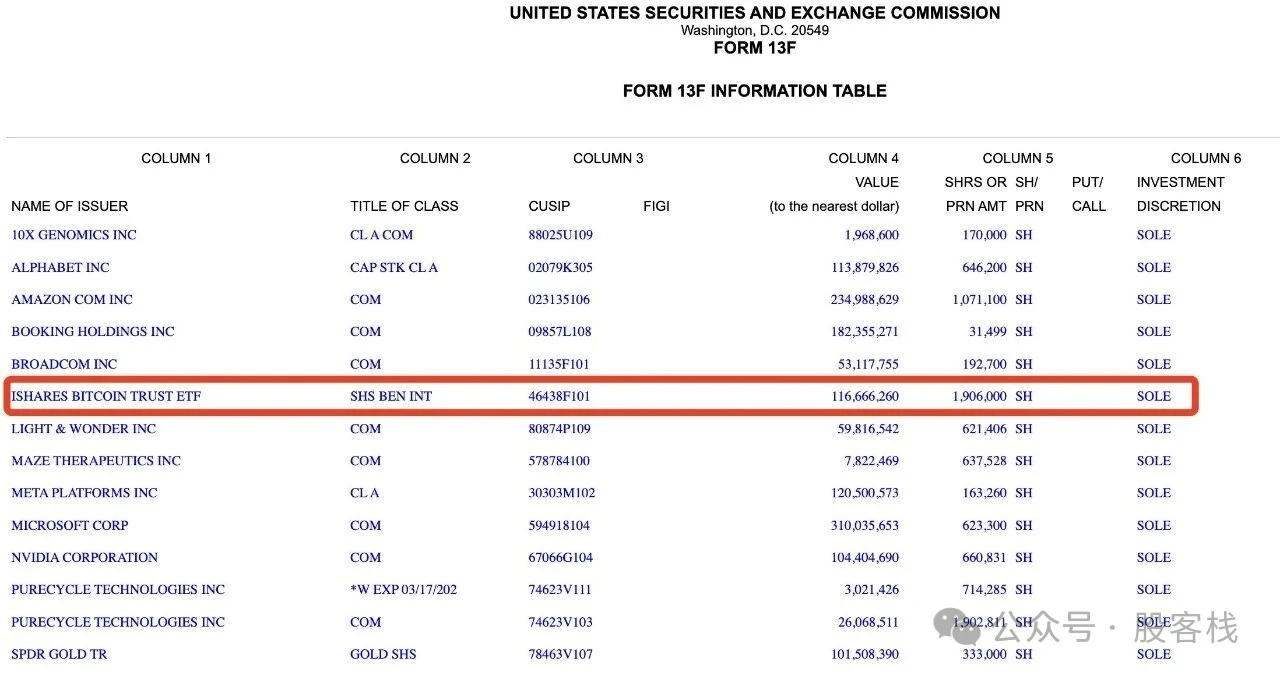Screen dimensions: 1280x679
Task: Click the NAME OF ISSUER column header
Action: (70, 206)
